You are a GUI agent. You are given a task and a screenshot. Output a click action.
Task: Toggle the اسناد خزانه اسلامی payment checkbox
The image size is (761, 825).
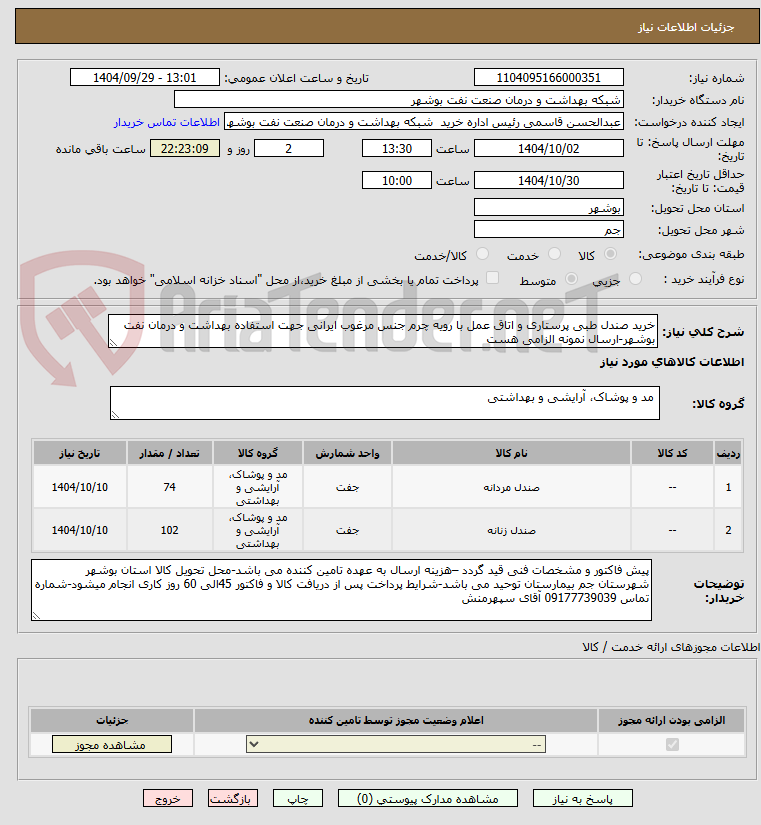point(492,278)
